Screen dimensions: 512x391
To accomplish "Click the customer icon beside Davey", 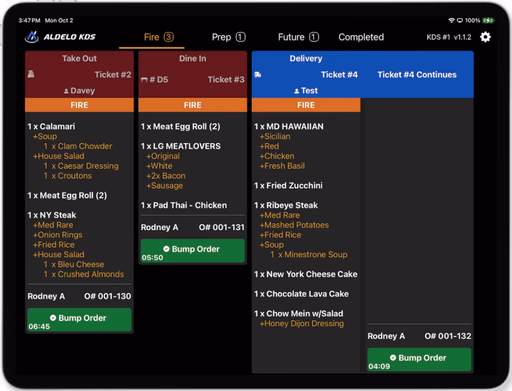I will coord(66,91).
